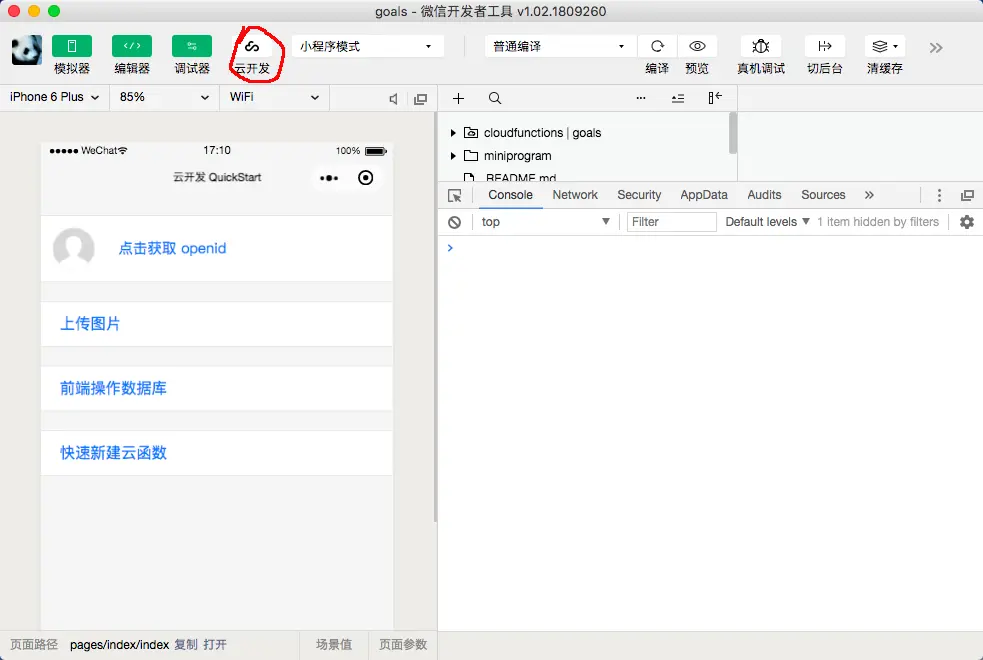983x660 pixels.
Task: Switch to the Sources tab
Action: coord(823,195)
